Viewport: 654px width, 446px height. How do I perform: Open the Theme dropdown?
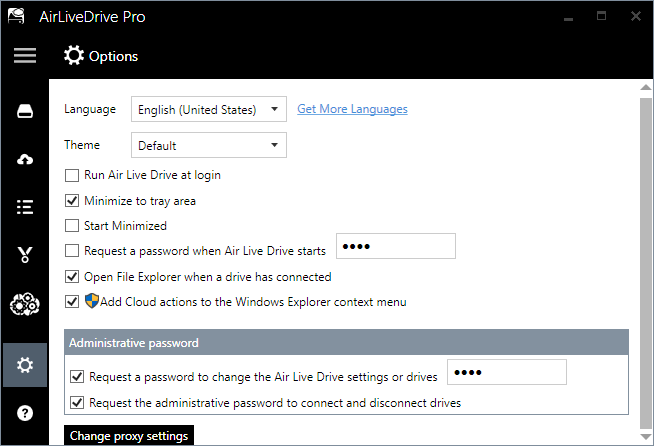209,146
